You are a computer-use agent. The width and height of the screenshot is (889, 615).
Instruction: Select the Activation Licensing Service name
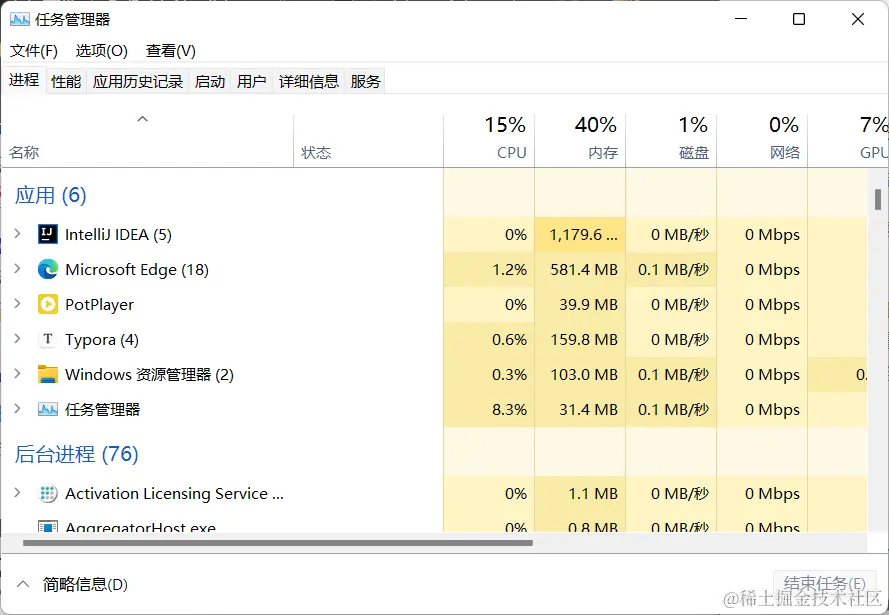pos(174,494)
